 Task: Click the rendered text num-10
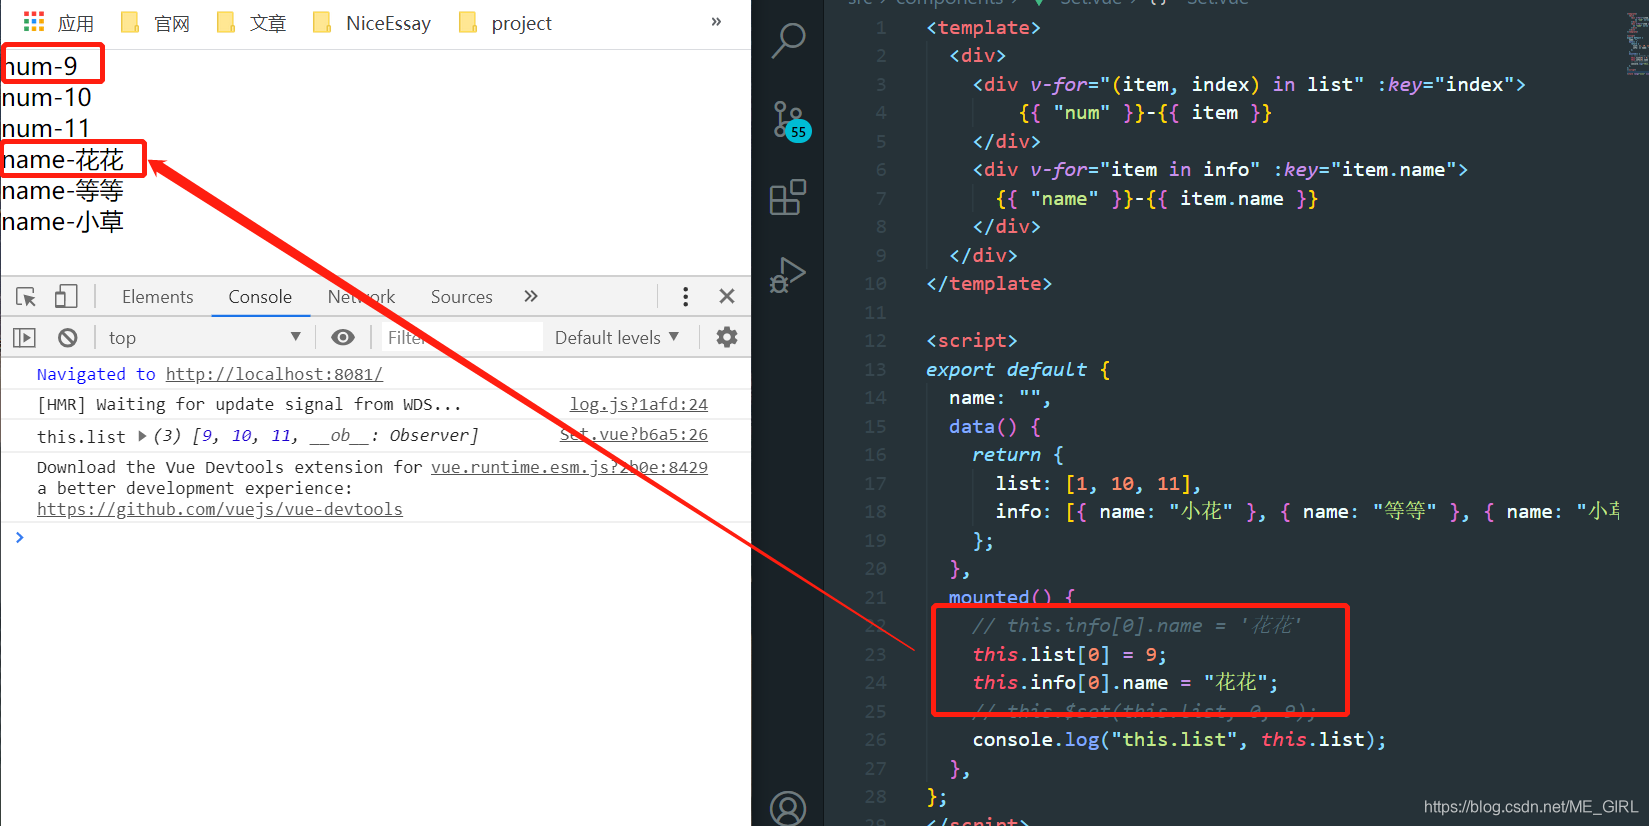[x=46, y=98]
